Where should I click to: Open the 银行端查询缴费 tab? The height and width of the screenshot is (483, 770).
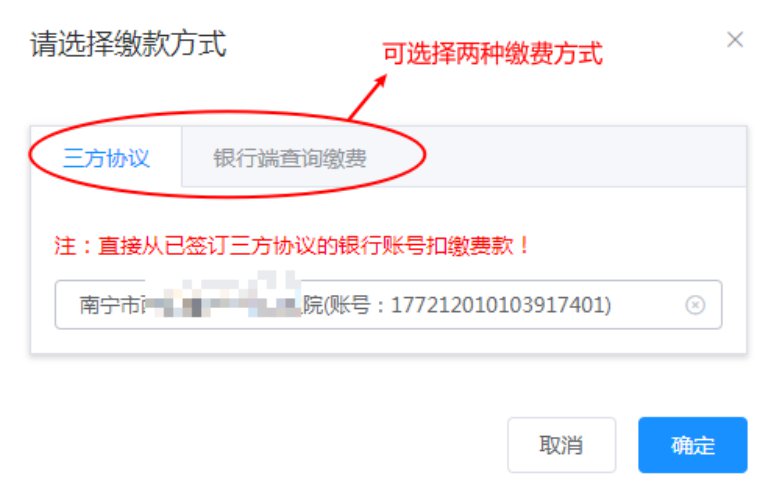pos(290,158)
